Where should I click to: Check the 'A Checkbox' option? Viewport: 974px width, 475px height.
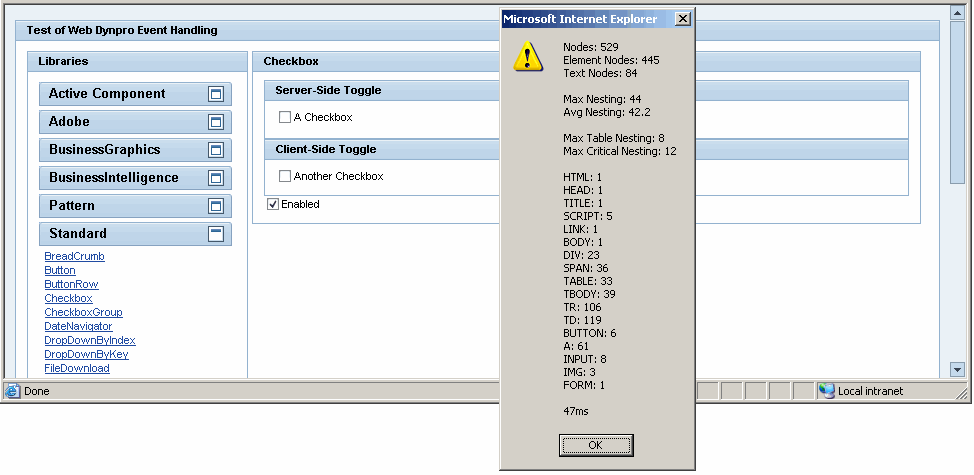click(x=284, y=117)
